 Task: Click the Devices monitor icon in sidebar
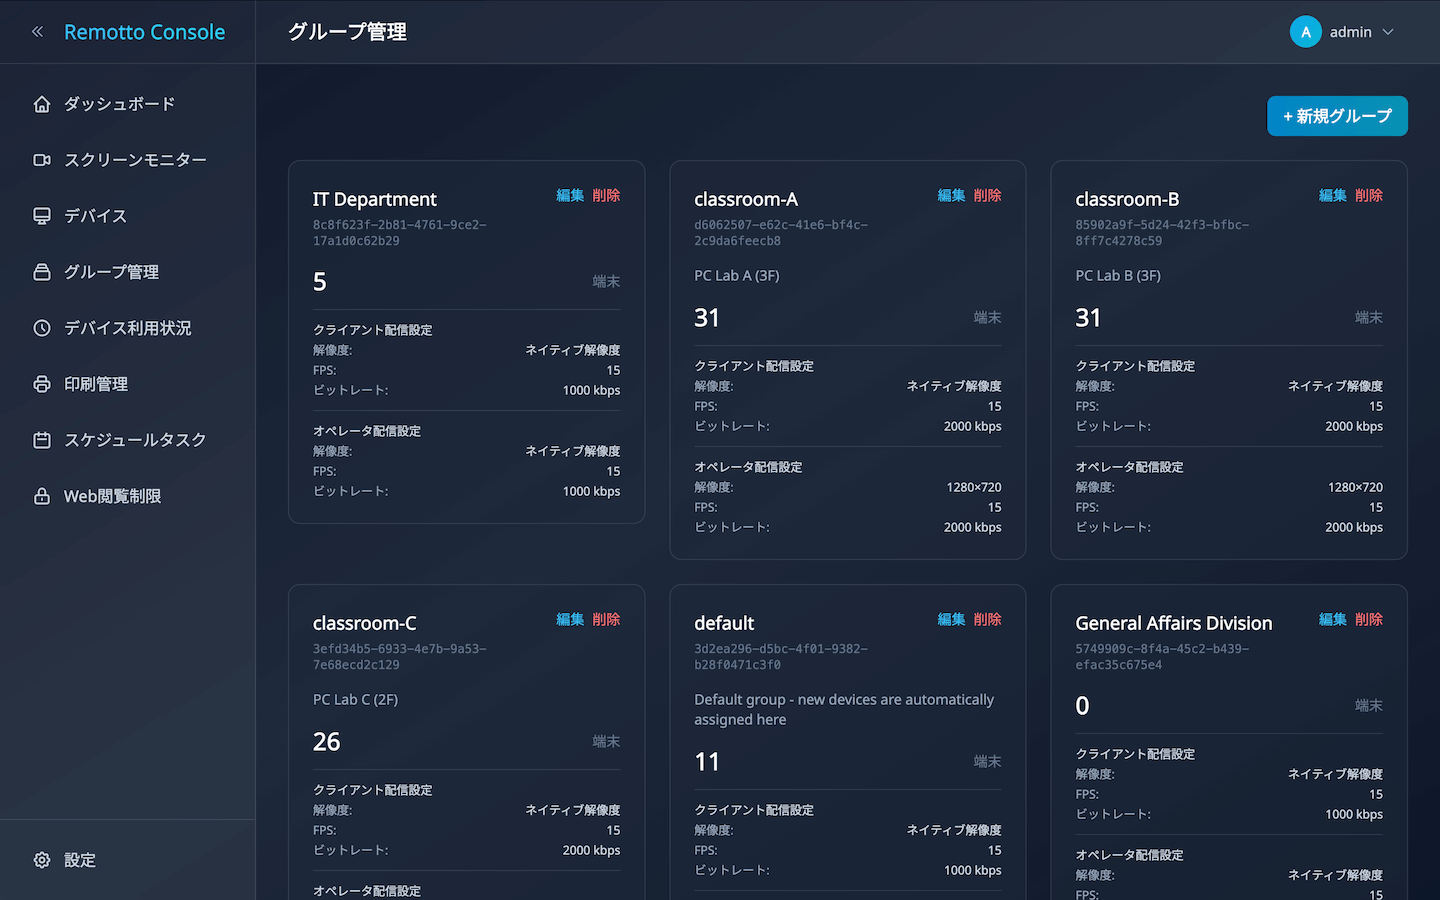pos(42,216)
